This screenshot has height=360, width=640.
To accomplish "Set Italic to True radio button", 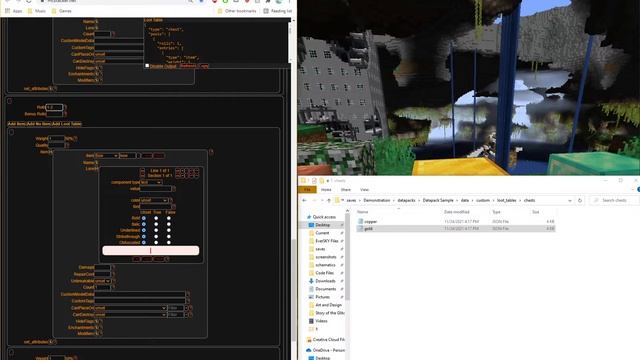I will click(x=156, y=224).
